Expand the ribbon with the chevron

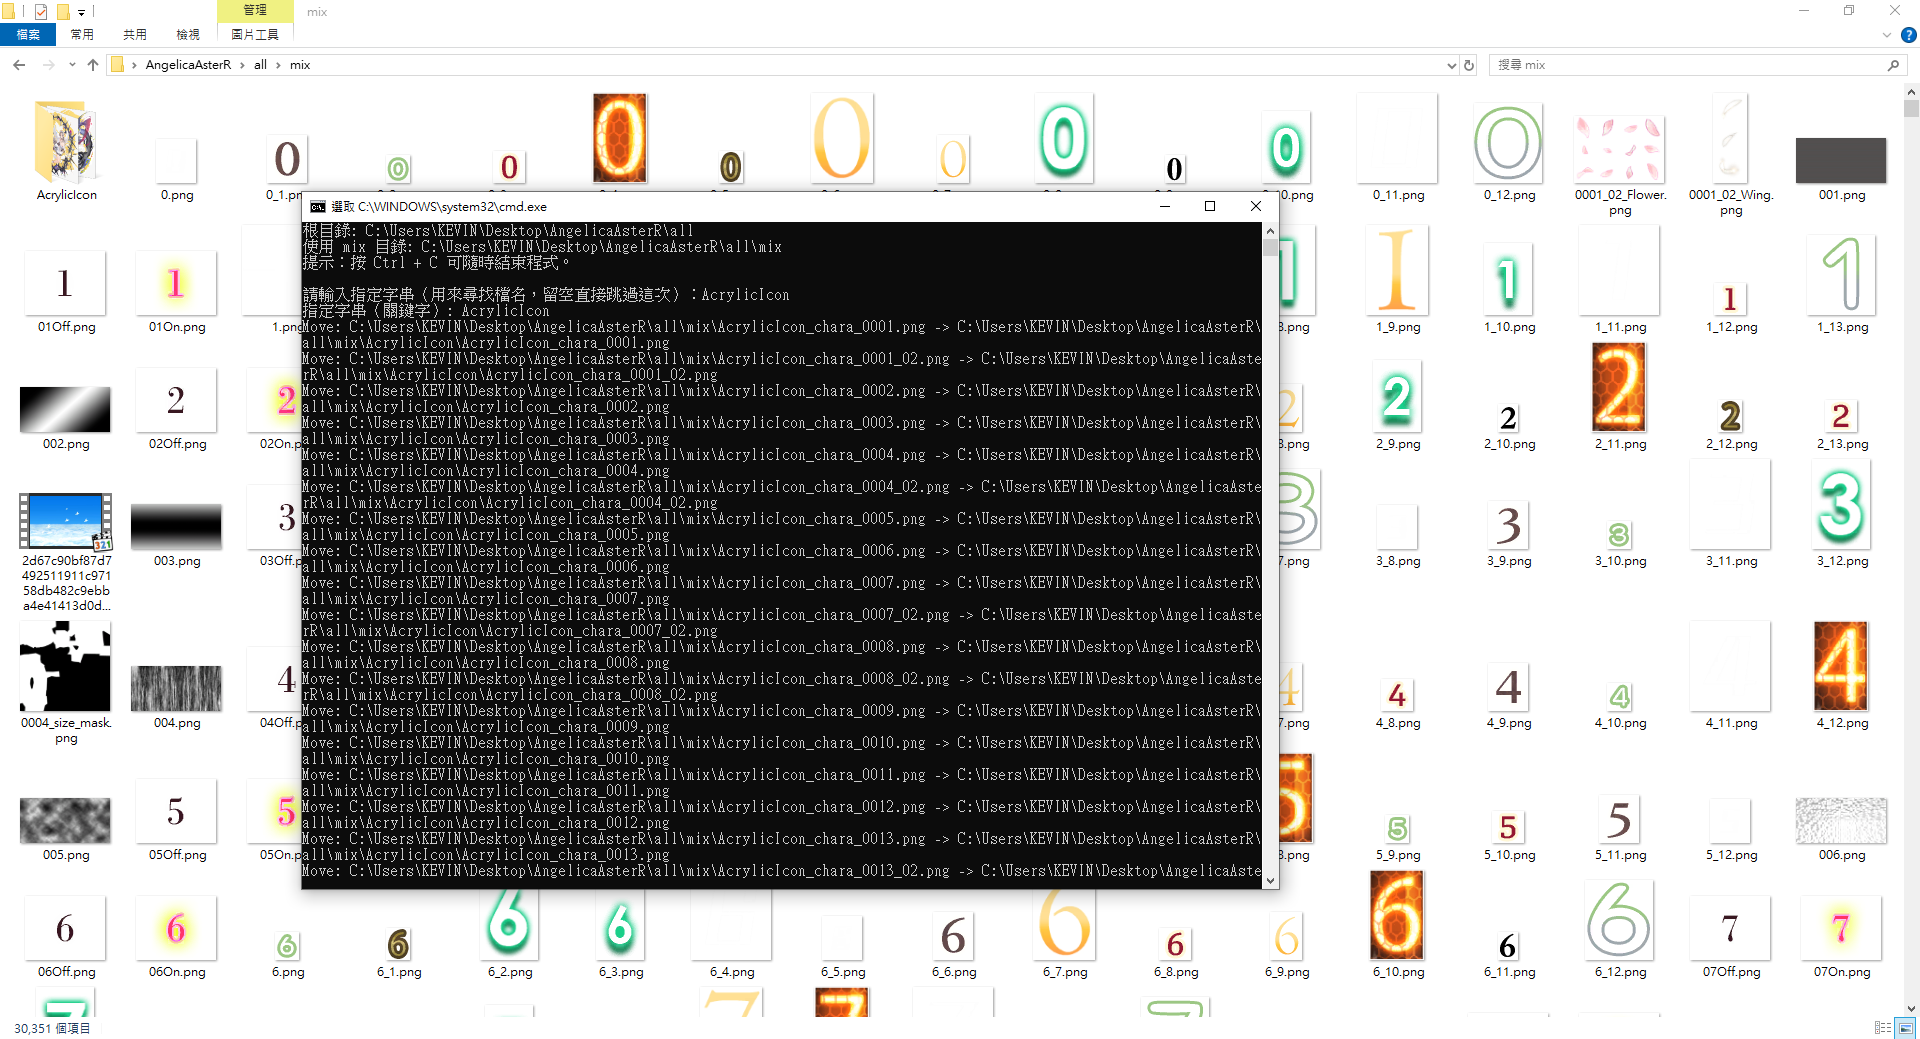click(x=1887, y=35)
